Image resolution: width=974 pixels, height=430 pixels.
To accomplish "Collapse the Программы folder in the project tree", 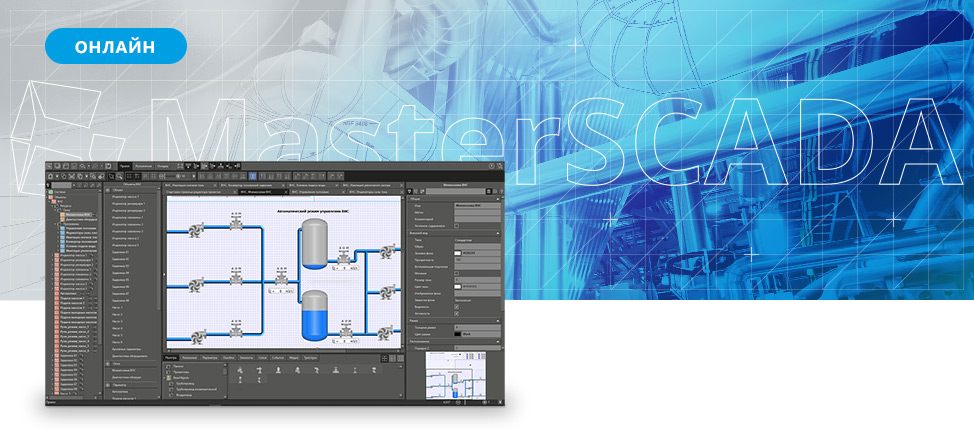I will click(x=55, y=224).
